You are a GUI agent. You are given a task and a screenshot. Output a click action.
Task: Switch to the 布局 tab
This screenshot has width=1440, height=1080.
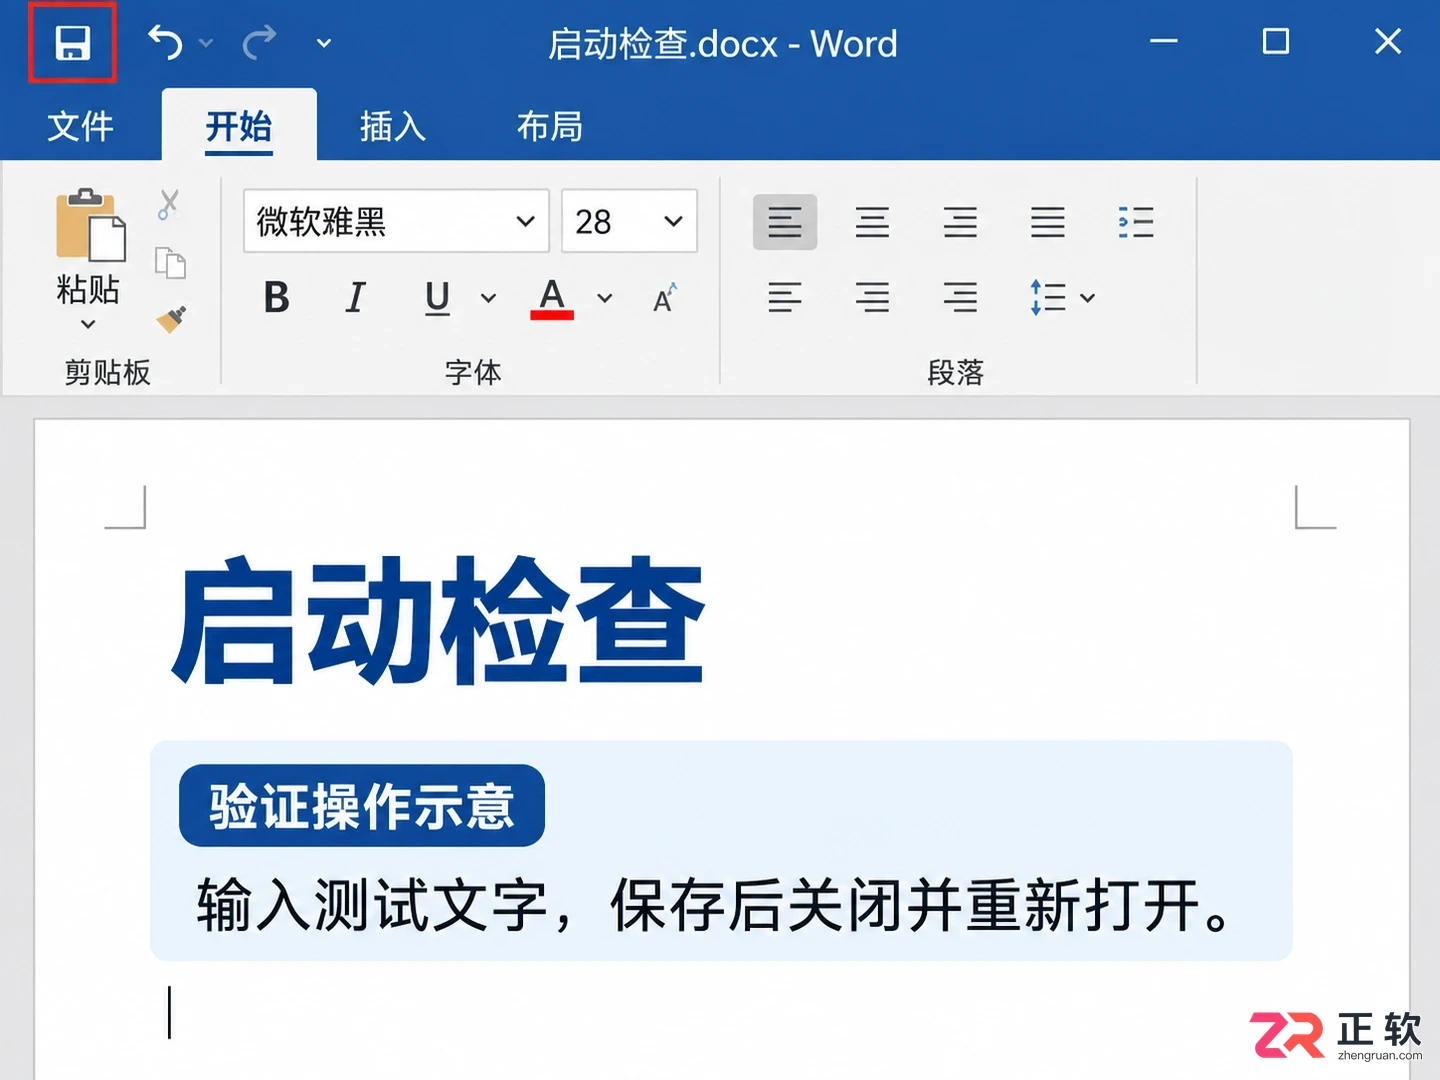(549, 126)
